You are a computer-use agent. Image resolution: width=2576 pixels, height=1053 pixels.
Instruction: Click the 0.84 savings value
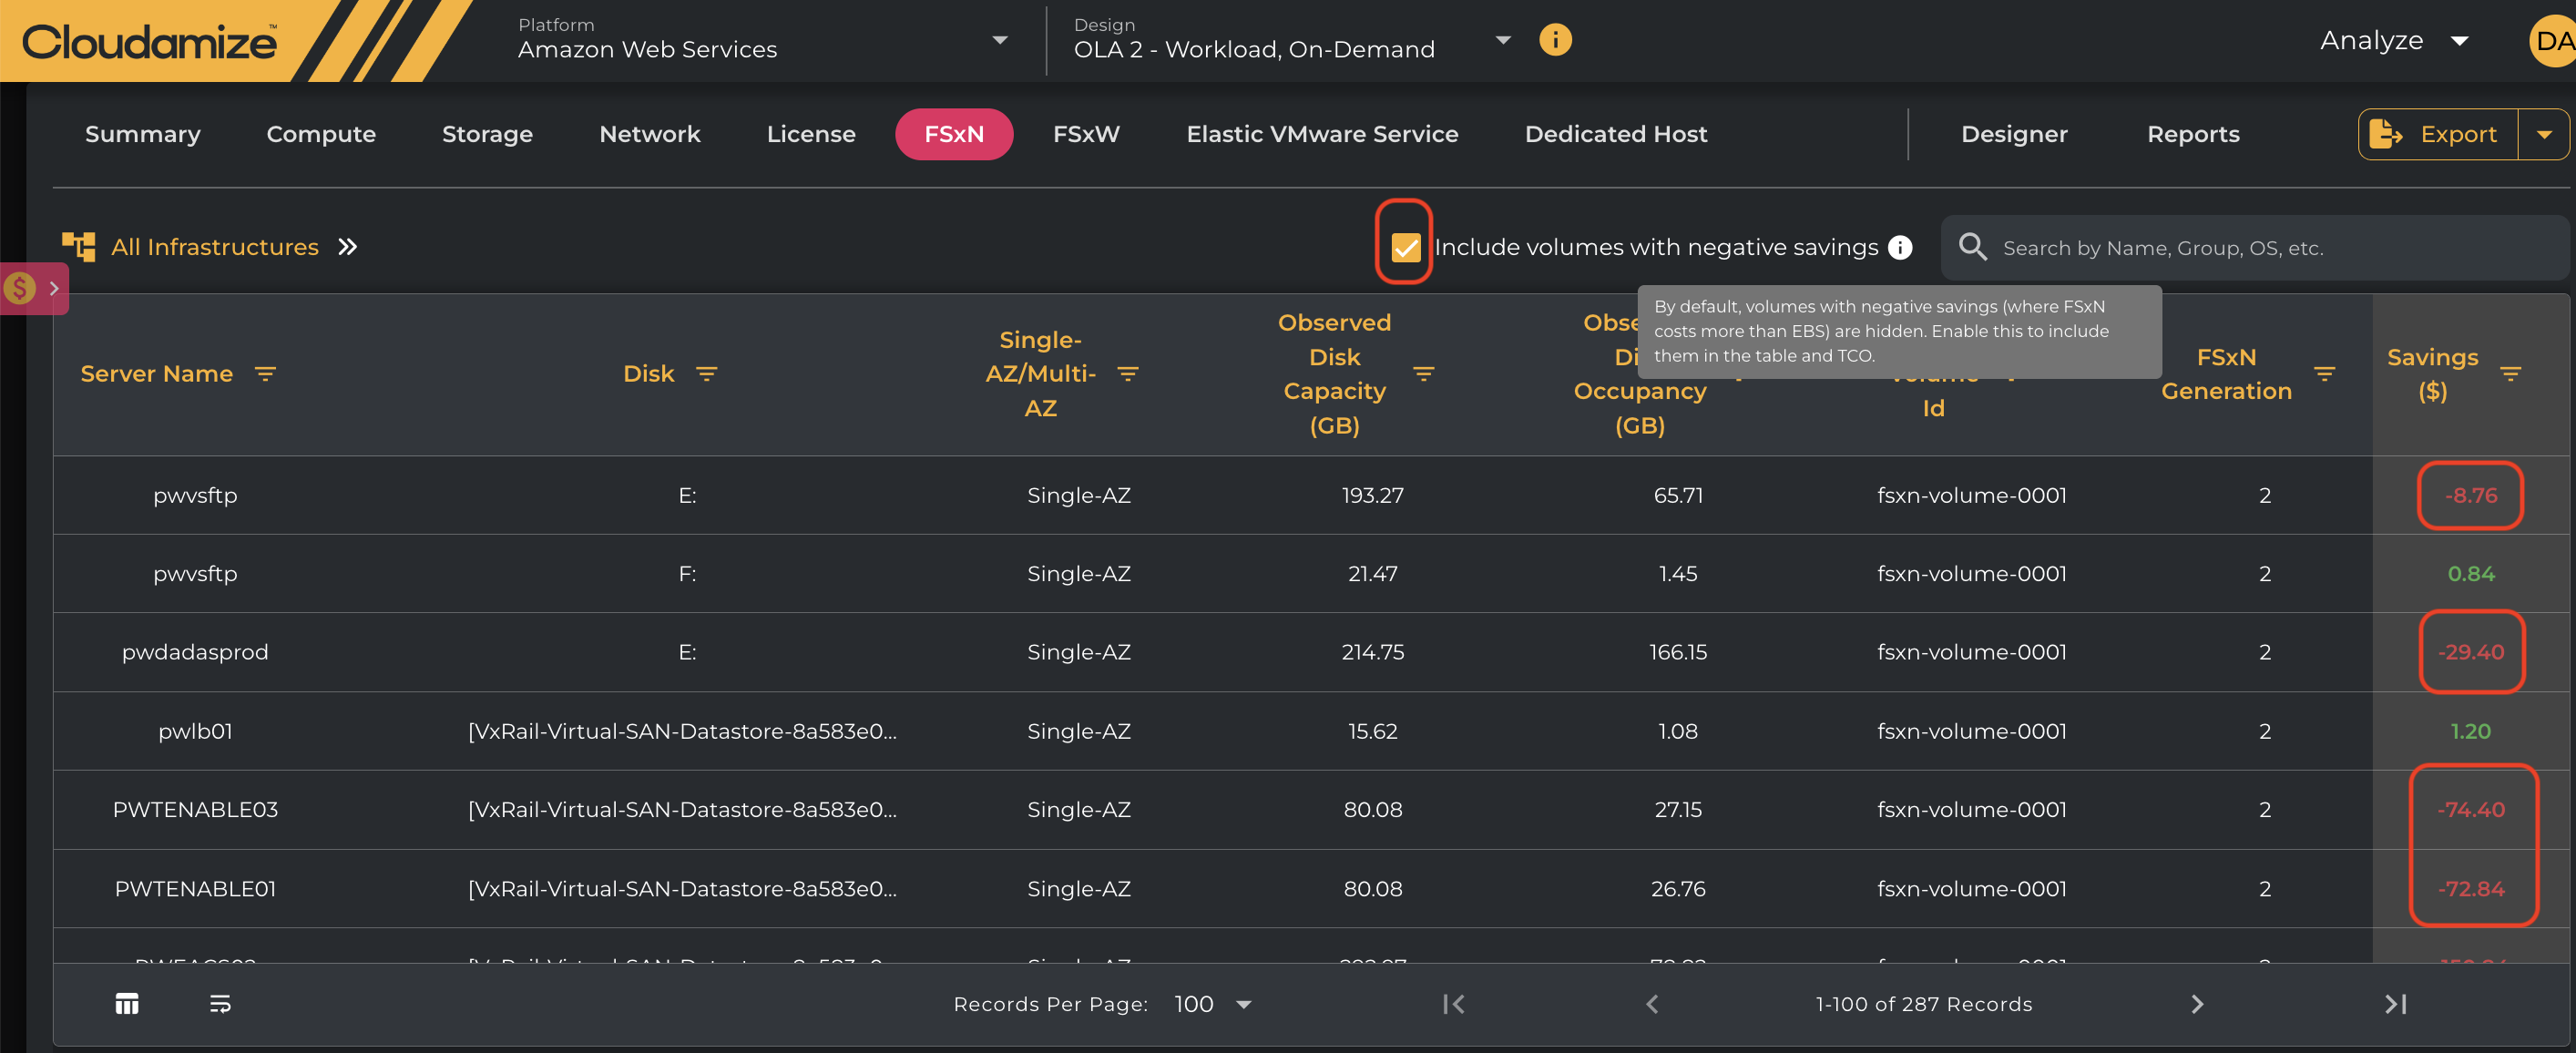pyautogui.click(x=2471, y=574)
